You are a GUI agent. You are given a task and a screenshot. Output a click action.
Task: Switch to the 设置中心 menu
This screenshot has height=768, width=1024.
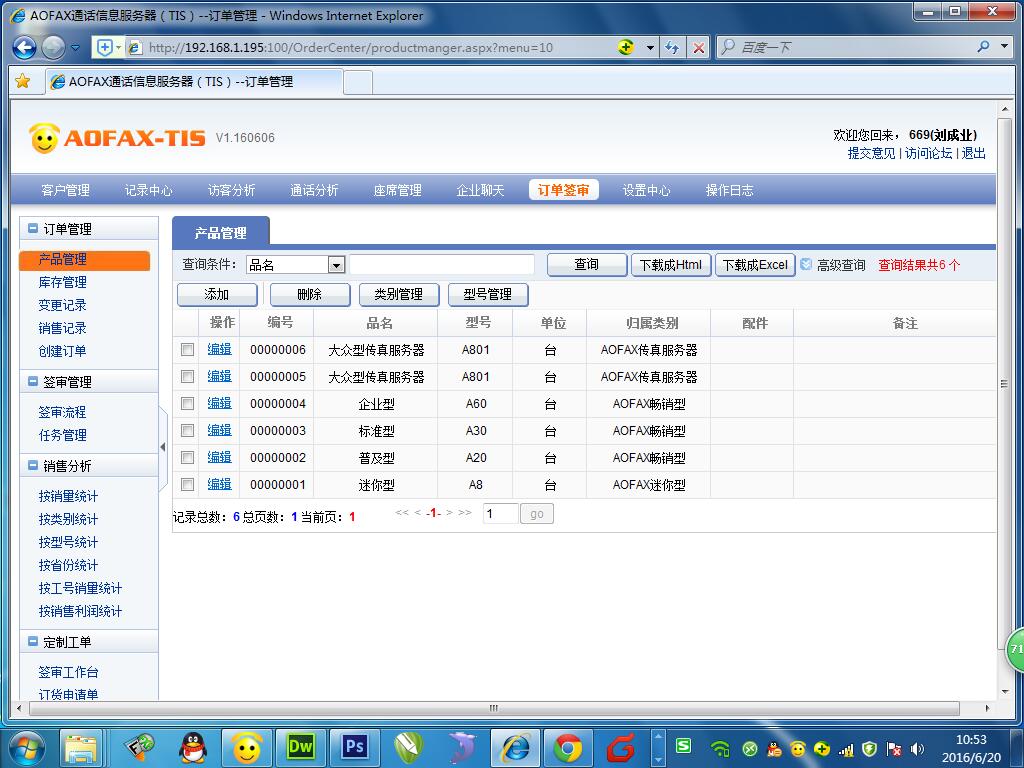(x=646, y=189)
